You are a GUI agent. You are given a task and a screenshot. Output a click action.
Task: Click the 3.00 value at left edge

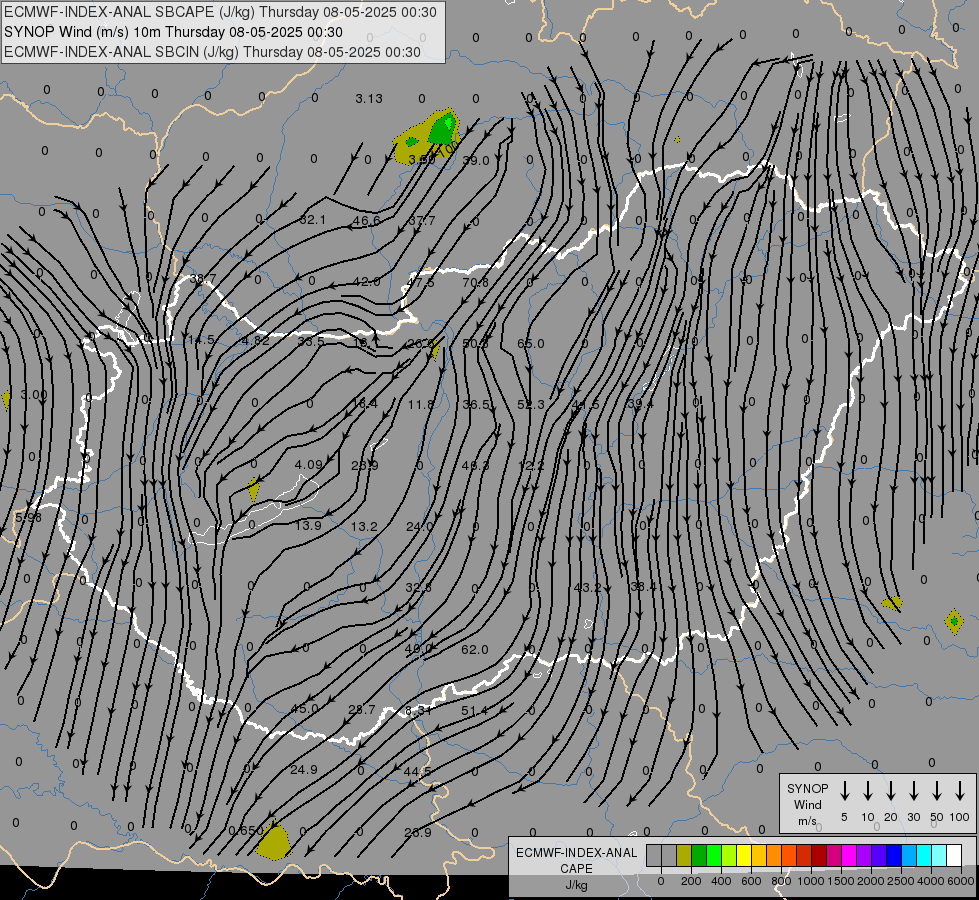pos(34,395)
